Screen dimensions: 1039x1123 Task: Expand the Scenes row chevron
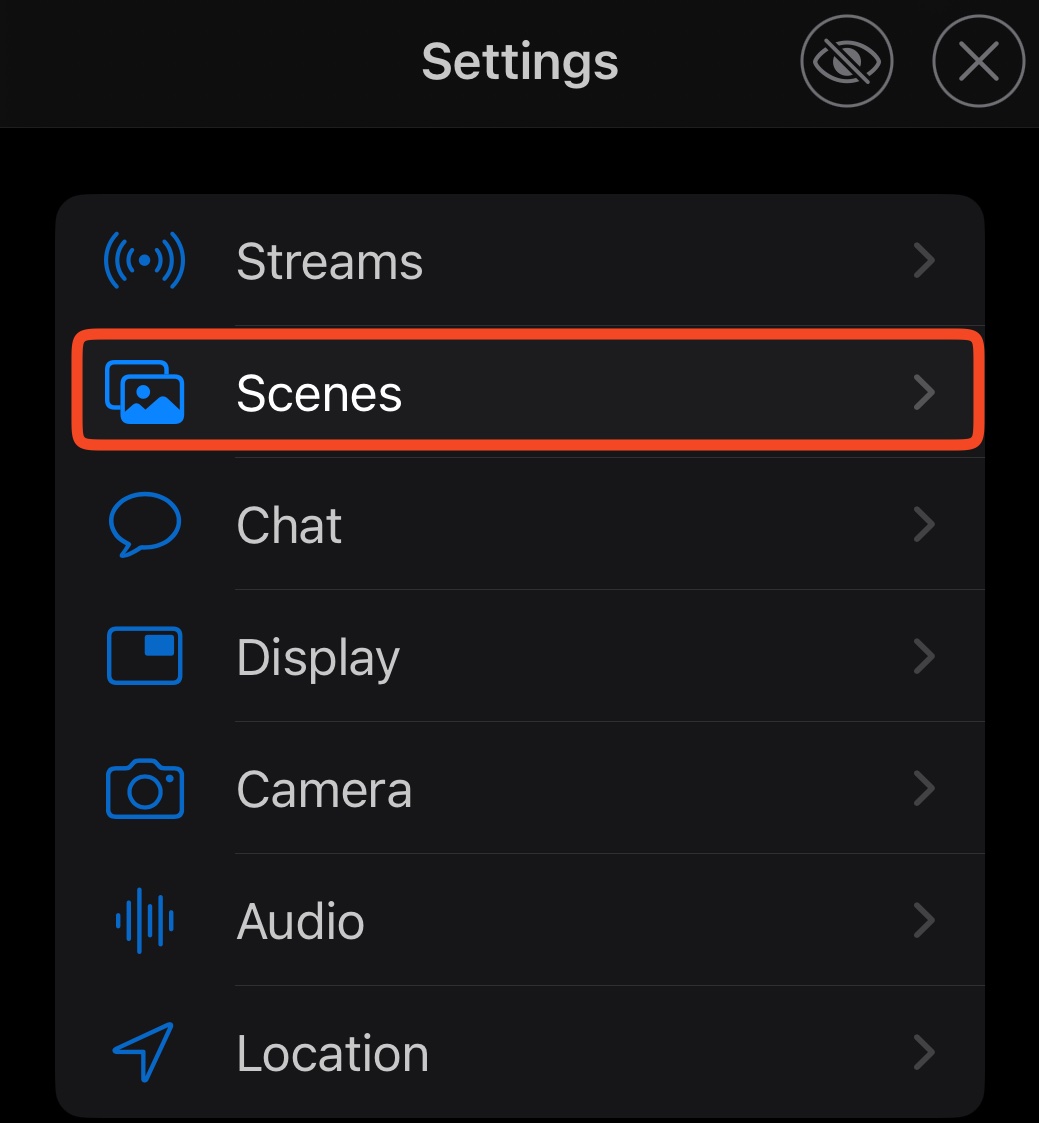pos(924,392)
